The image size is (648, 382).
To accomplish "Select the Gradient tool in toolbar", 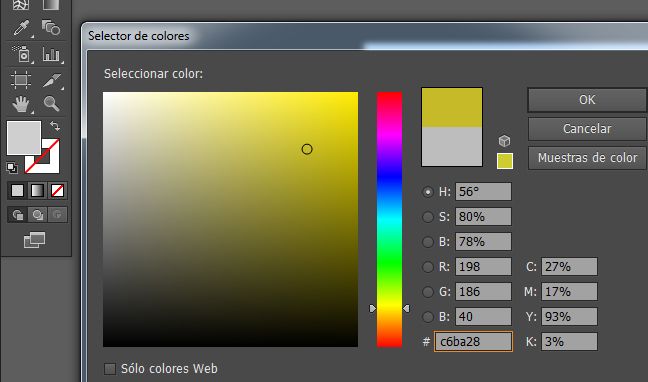I will pyautogui.click(x=51, y=4).
